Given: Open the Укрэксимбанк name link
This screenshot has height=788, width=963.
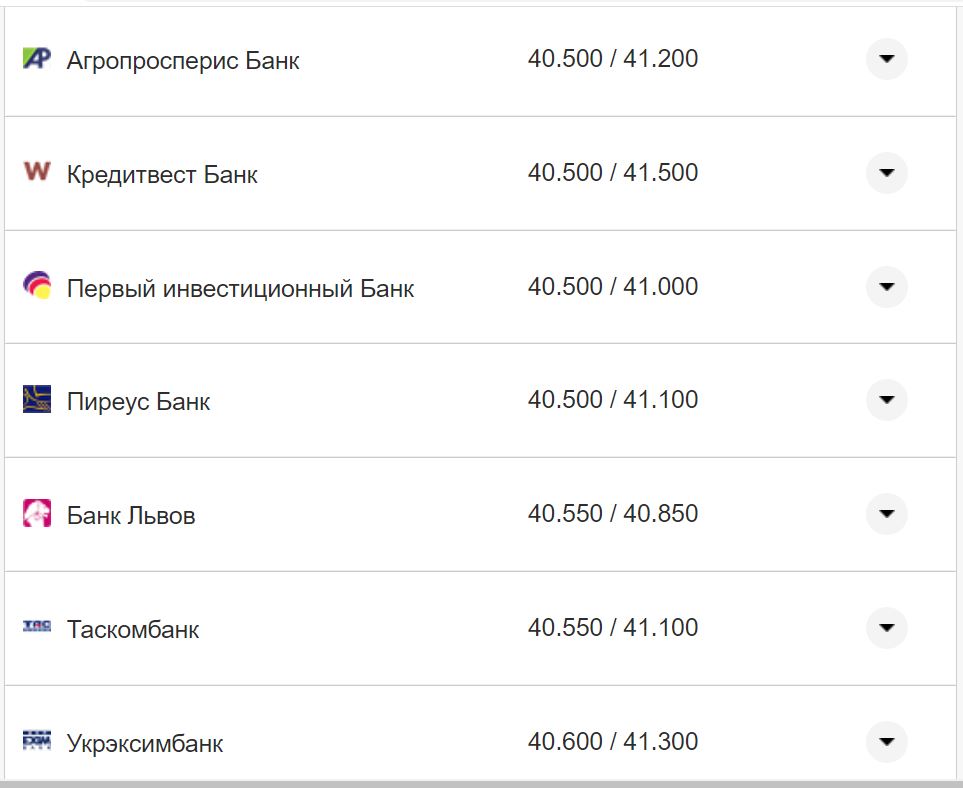Looking at the screenshot, I should click(144, 743).
